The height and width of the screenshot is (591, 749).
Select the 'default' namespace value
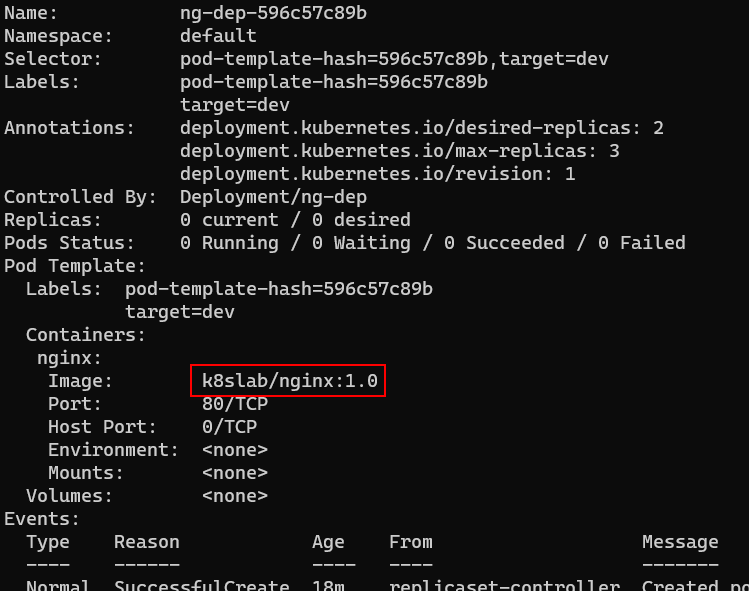coord(218,36)
